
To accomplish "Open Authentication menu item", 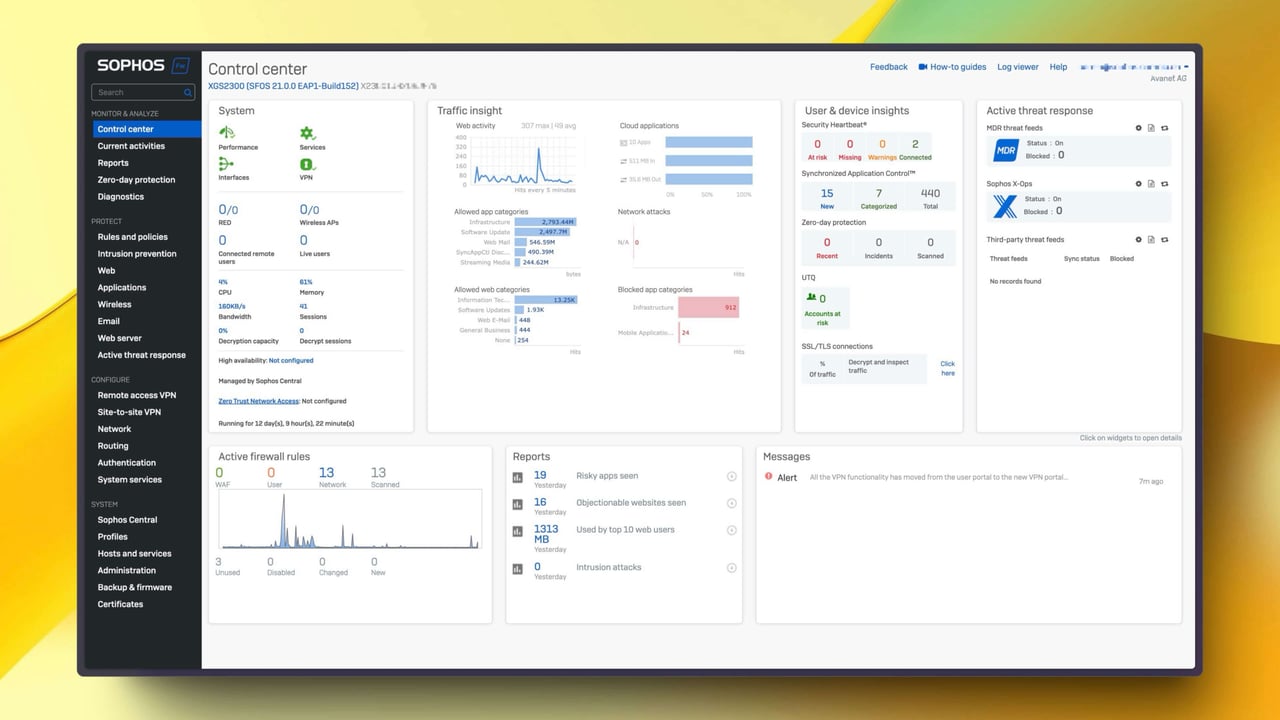I will (127, 463).
